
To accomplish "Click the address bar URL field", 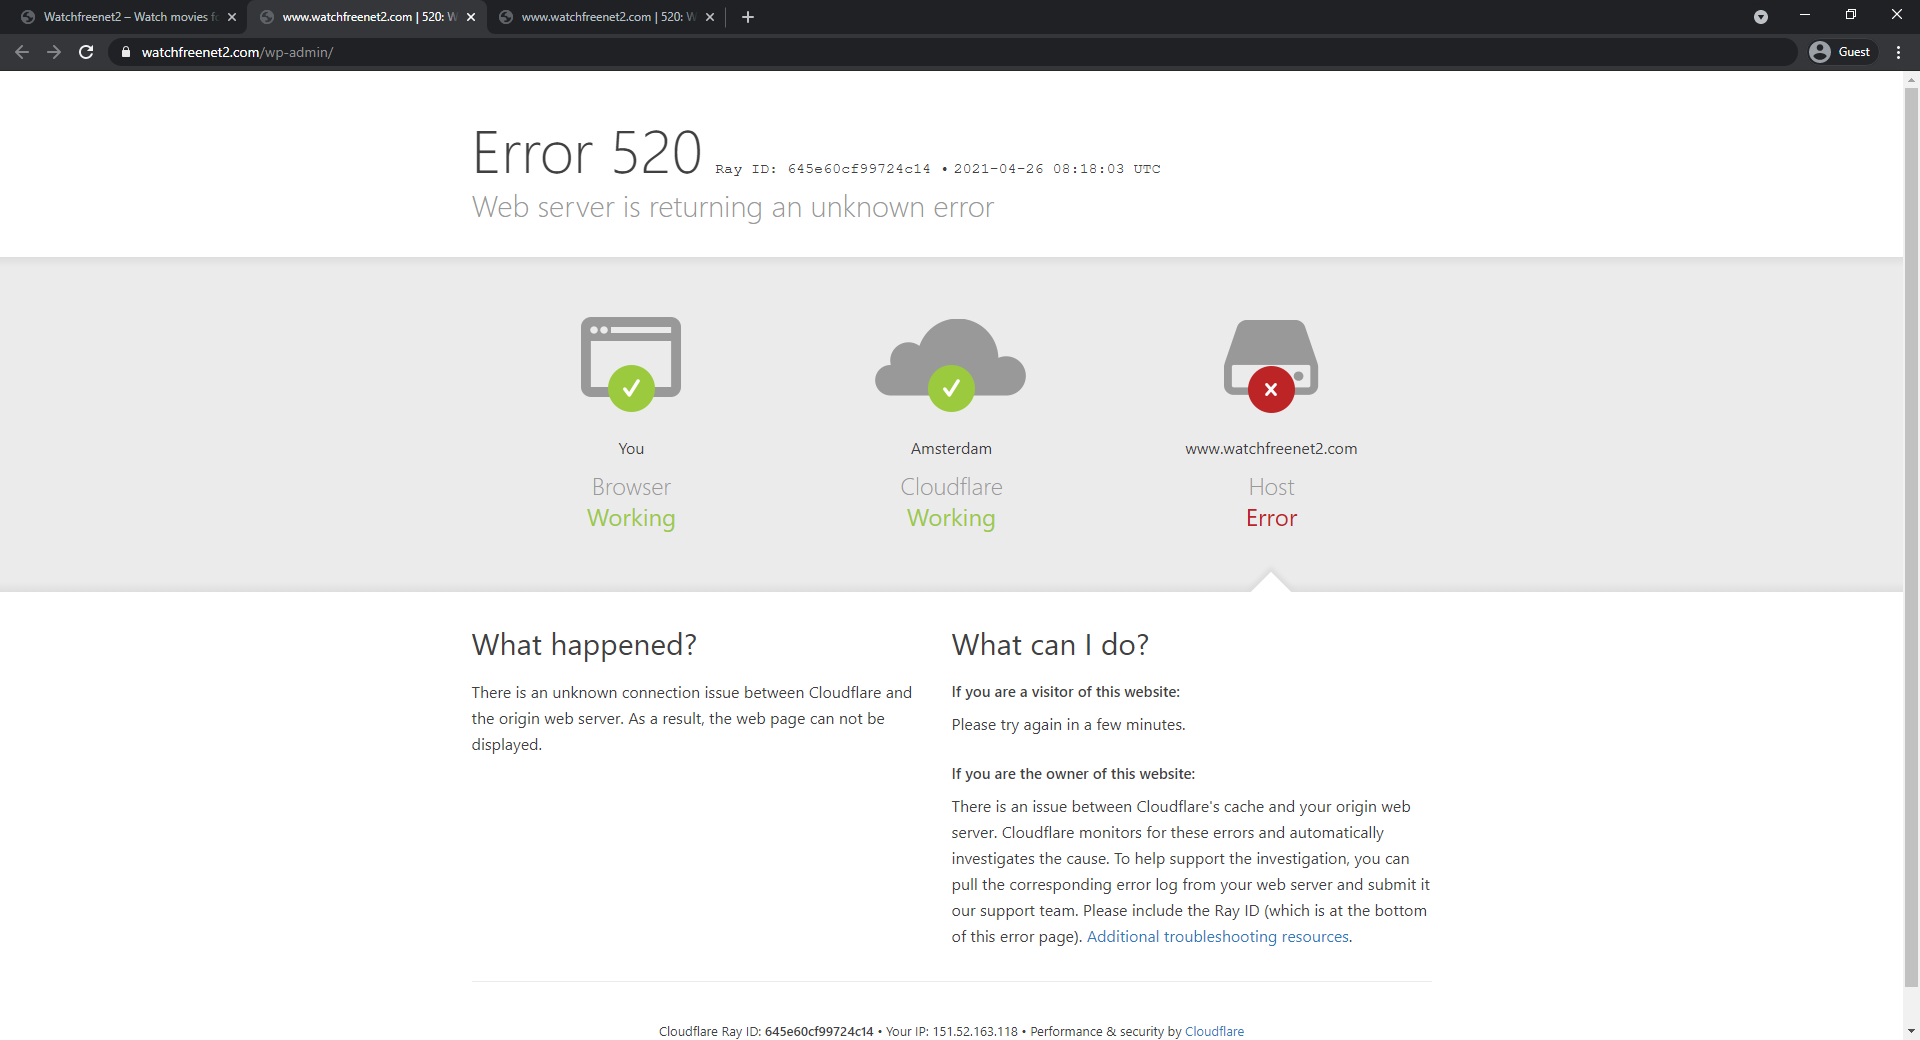I will (x=900, y=52).
